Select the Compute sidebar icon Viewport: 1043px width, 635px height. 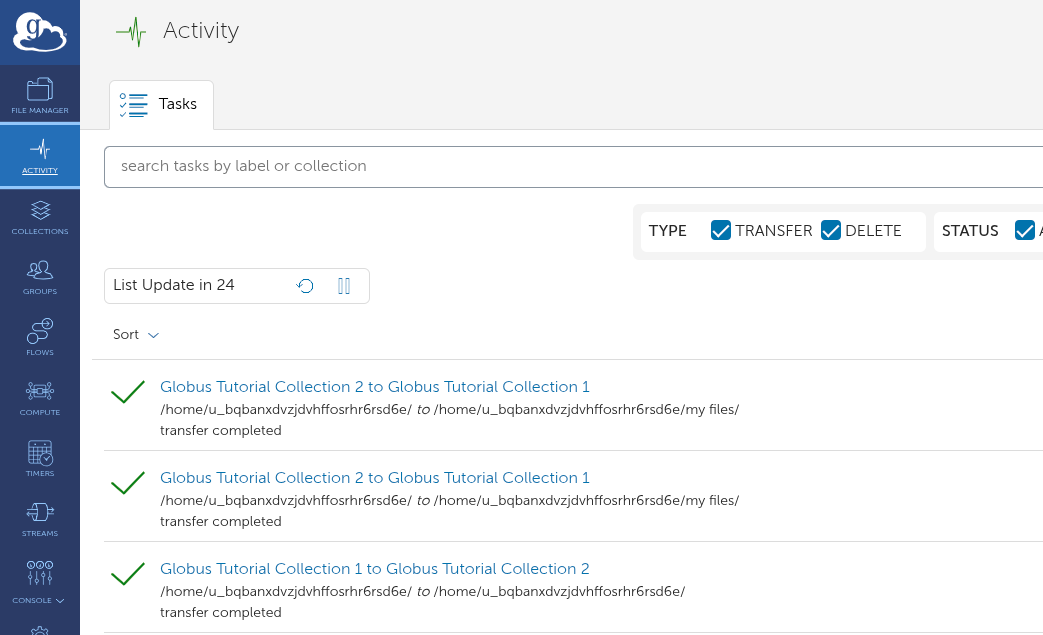40,397
